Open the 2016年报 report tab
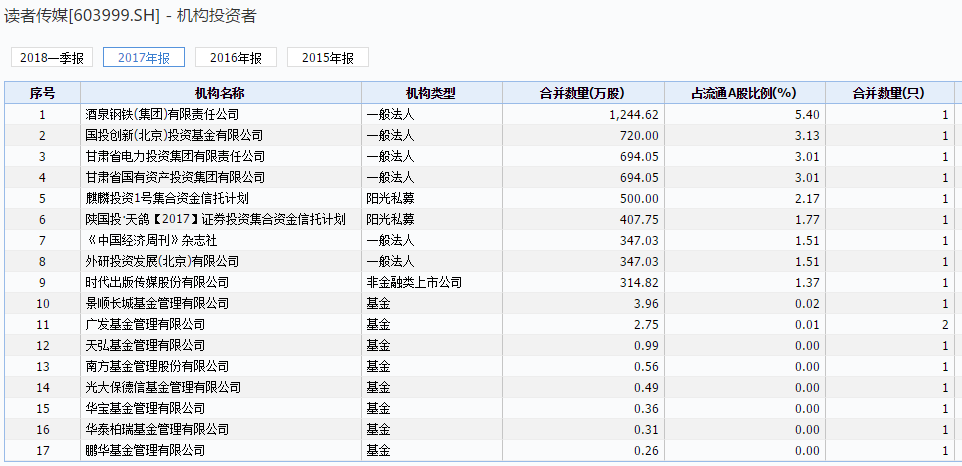 (x=235, y=57)
